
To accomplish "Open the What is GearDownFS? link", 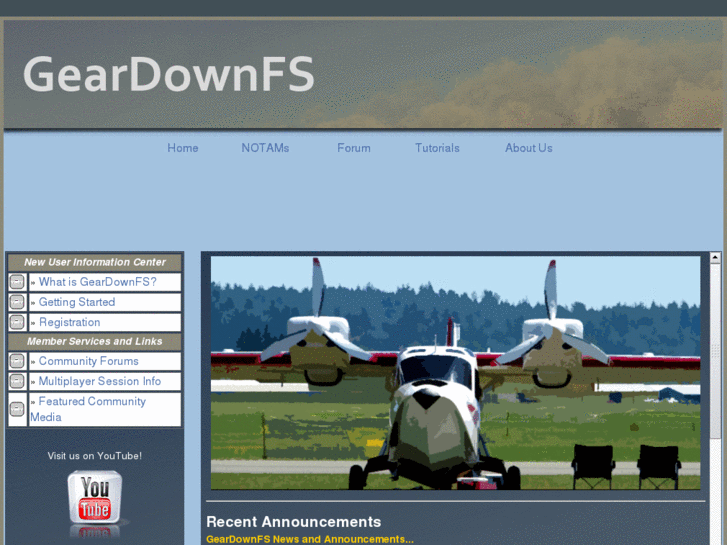I will pos(97,282).
